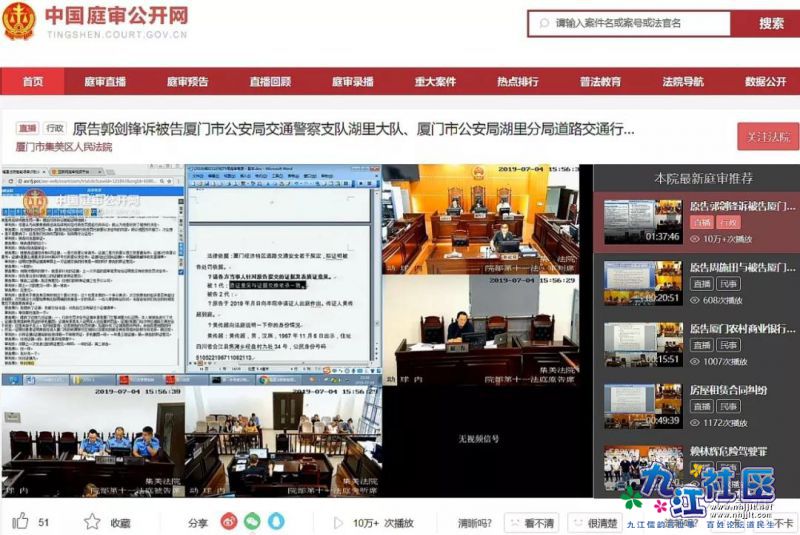
Task: Like the video with thumbs-up icon
Action: (20, 521)
